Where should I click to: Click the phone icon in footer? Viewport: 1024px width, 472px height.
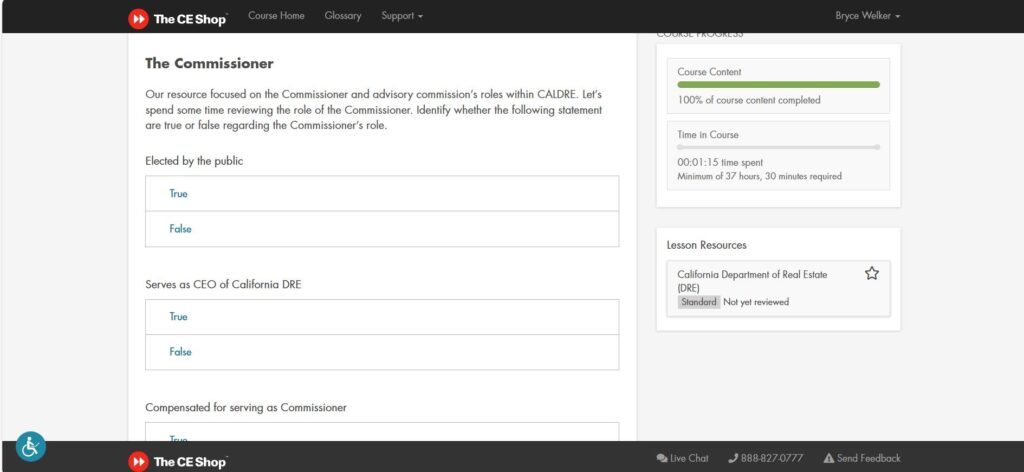[x=733, y=458]
